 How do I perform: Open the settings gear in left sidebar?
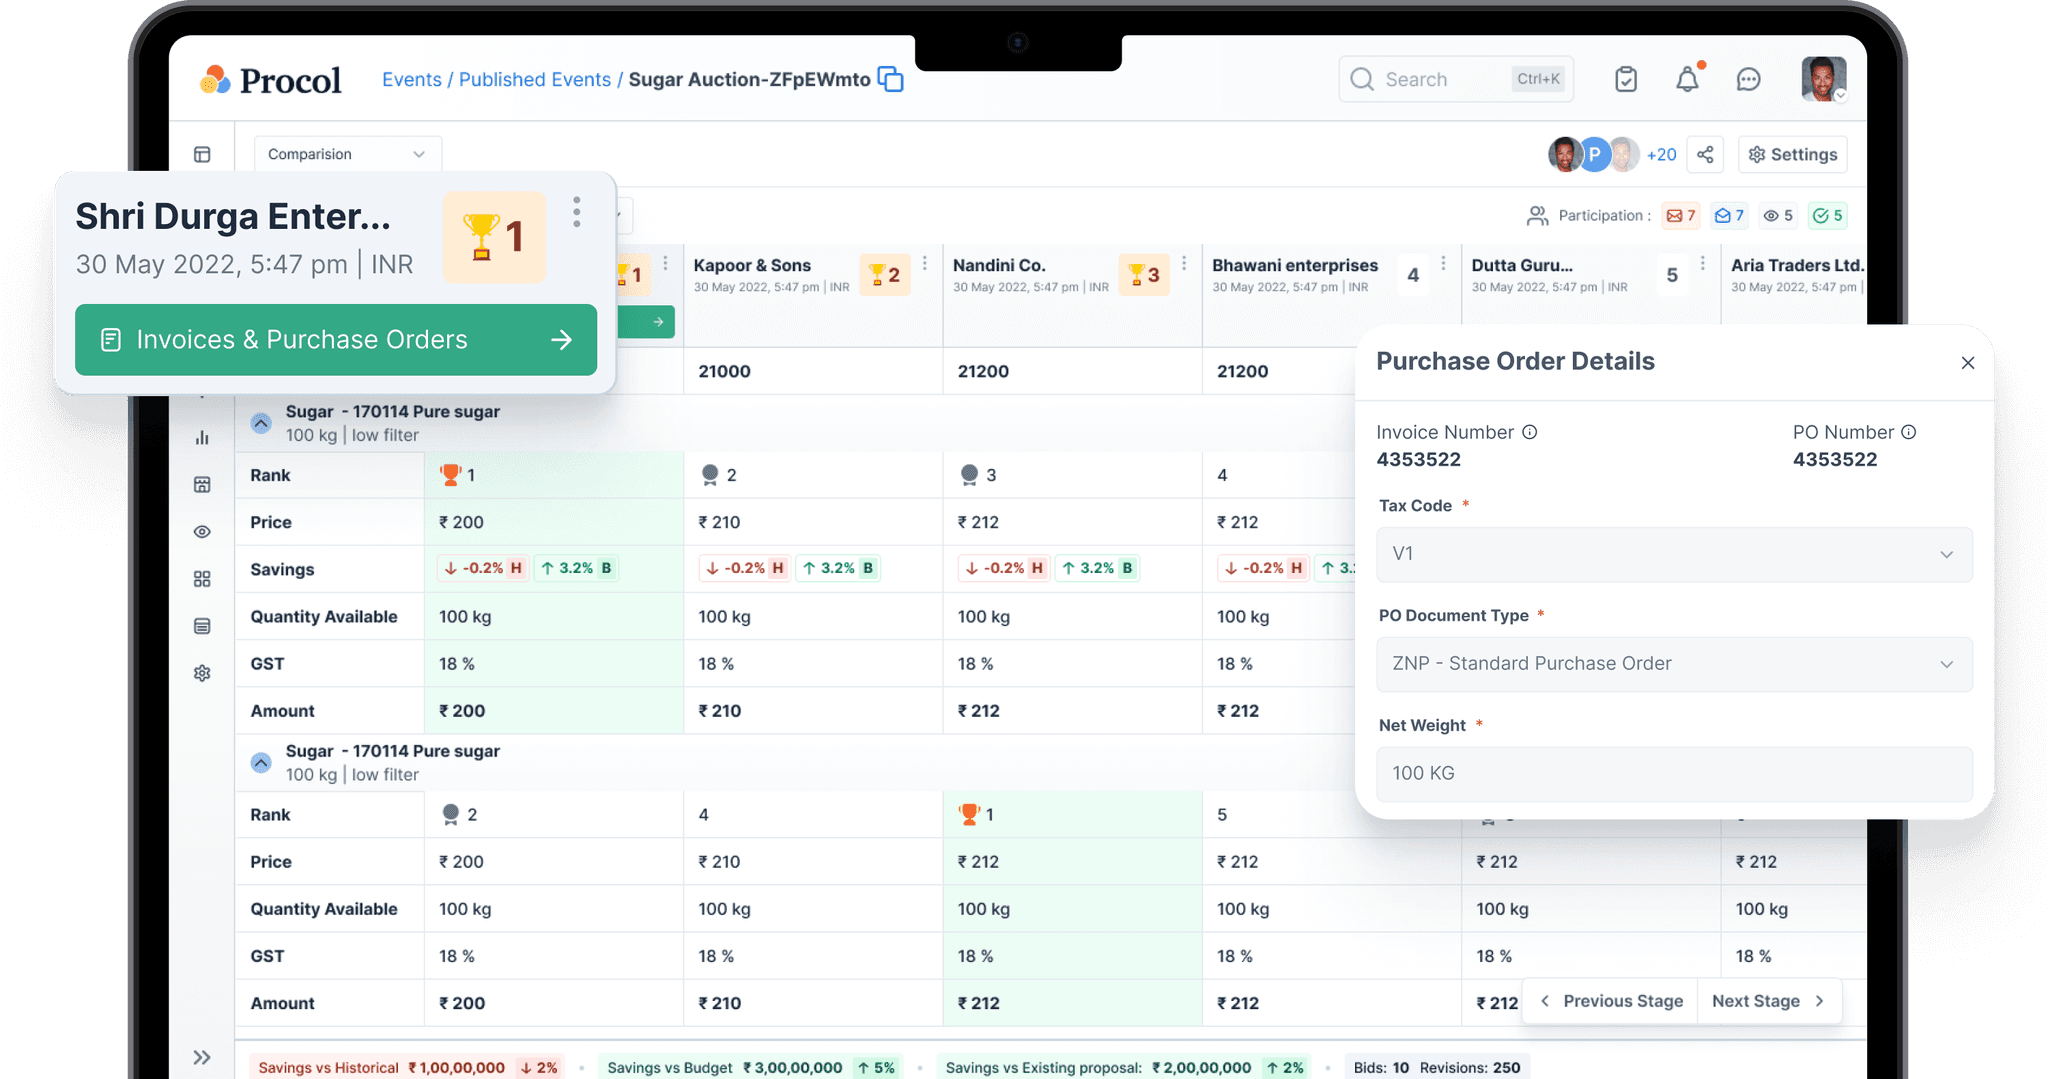pyautogui.click(x=202, y=673)
